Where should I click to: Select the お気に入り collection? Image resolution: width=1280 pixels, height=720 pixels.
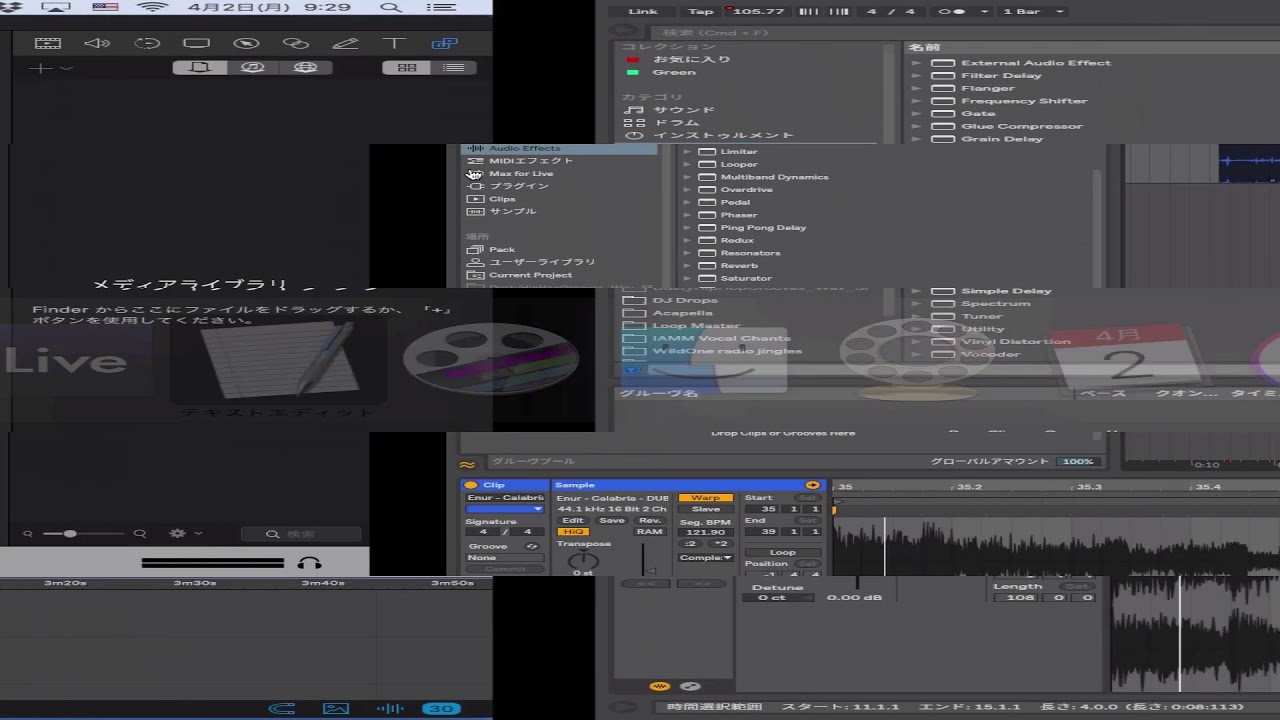coord(692,59)
